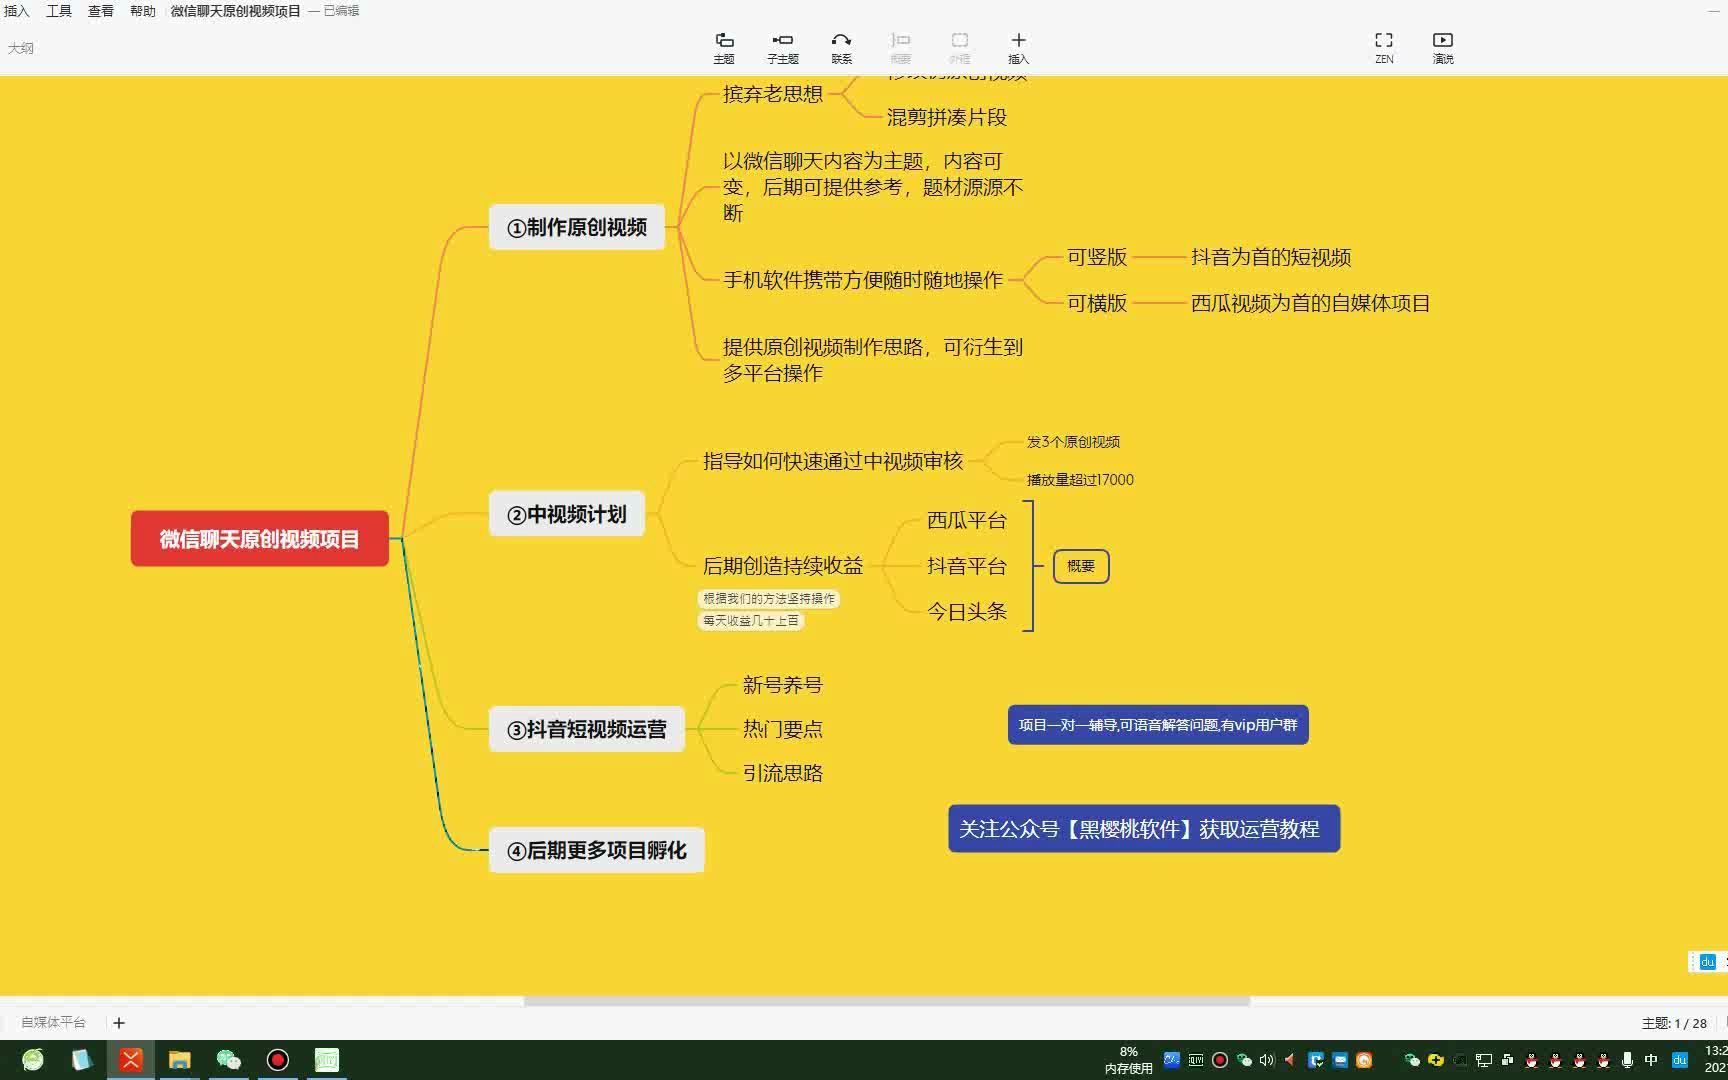The height and width of the screenshot is (1080, 1728).
Task: Select the 引流思路 subtopic
Action: click(783, 773)
